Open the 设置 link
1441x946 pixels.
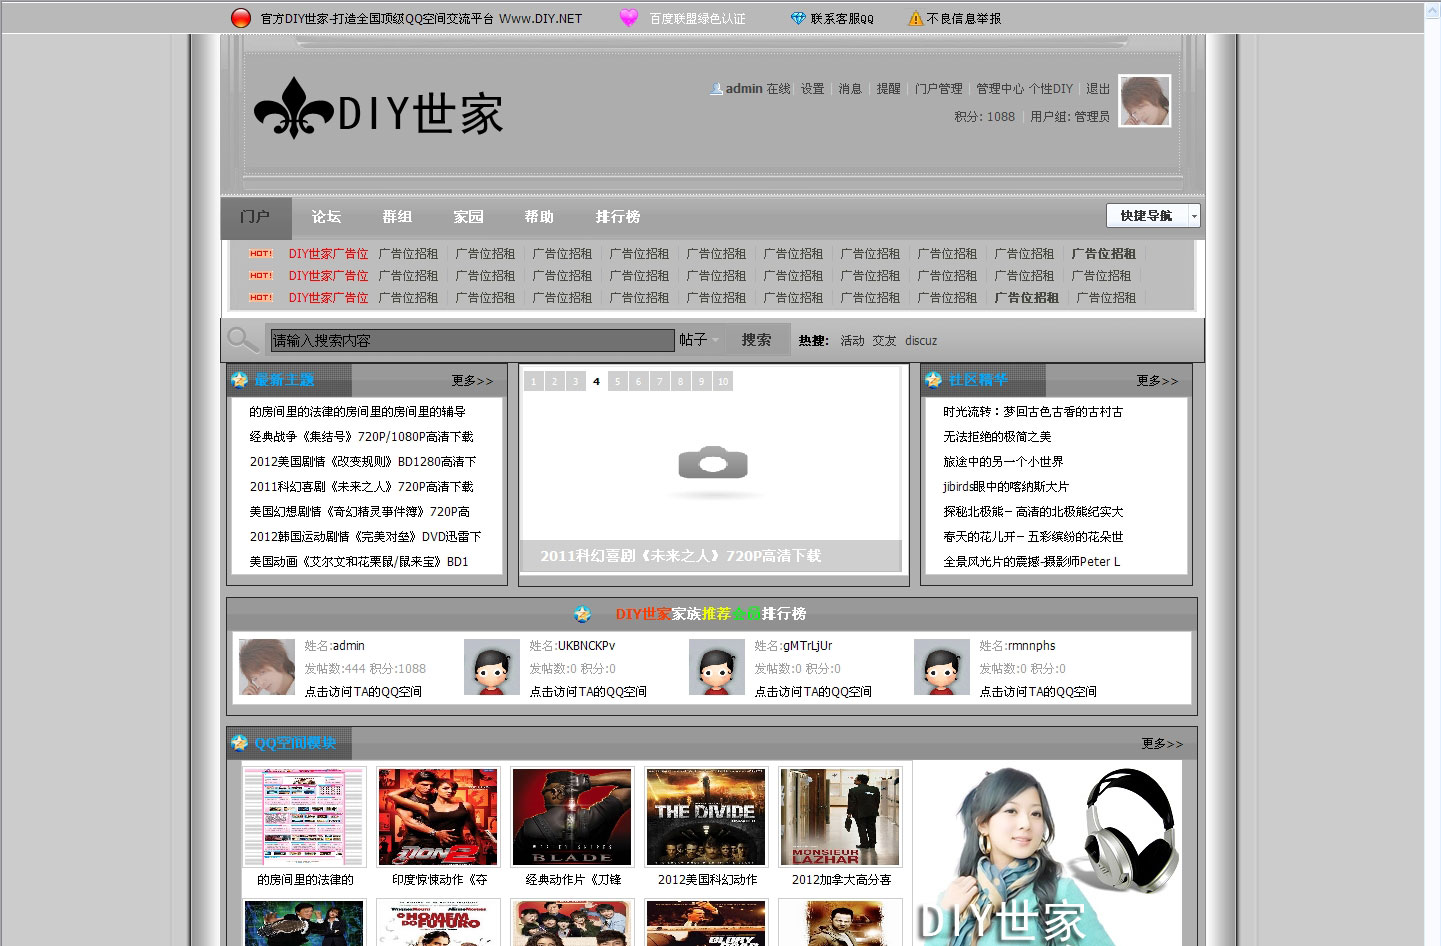[812, 89]
